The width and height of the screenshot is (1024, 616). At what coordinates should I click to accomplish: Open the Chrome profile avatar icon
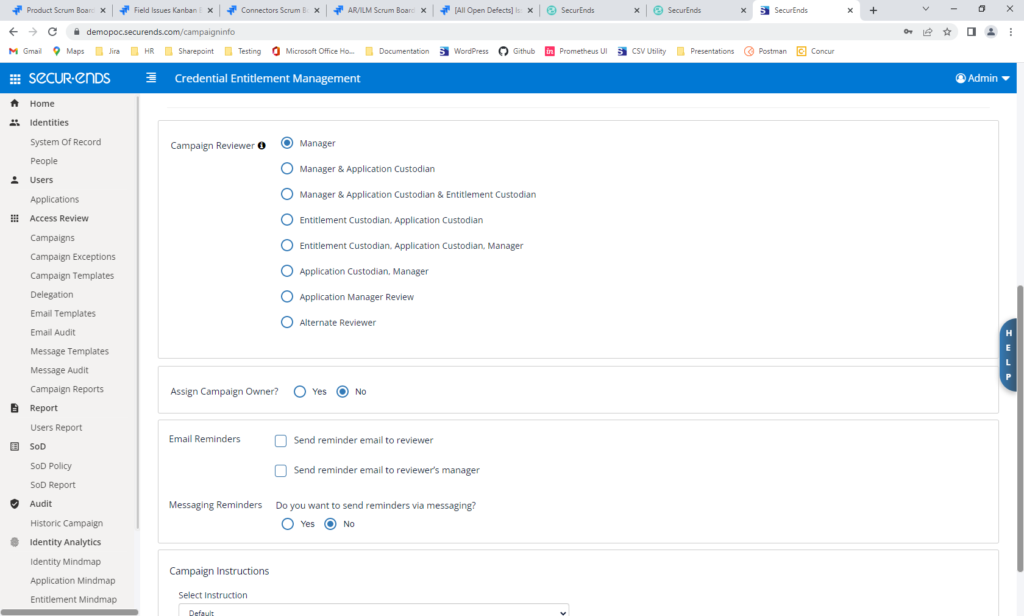pyautogui.click(x=991, y=31)
